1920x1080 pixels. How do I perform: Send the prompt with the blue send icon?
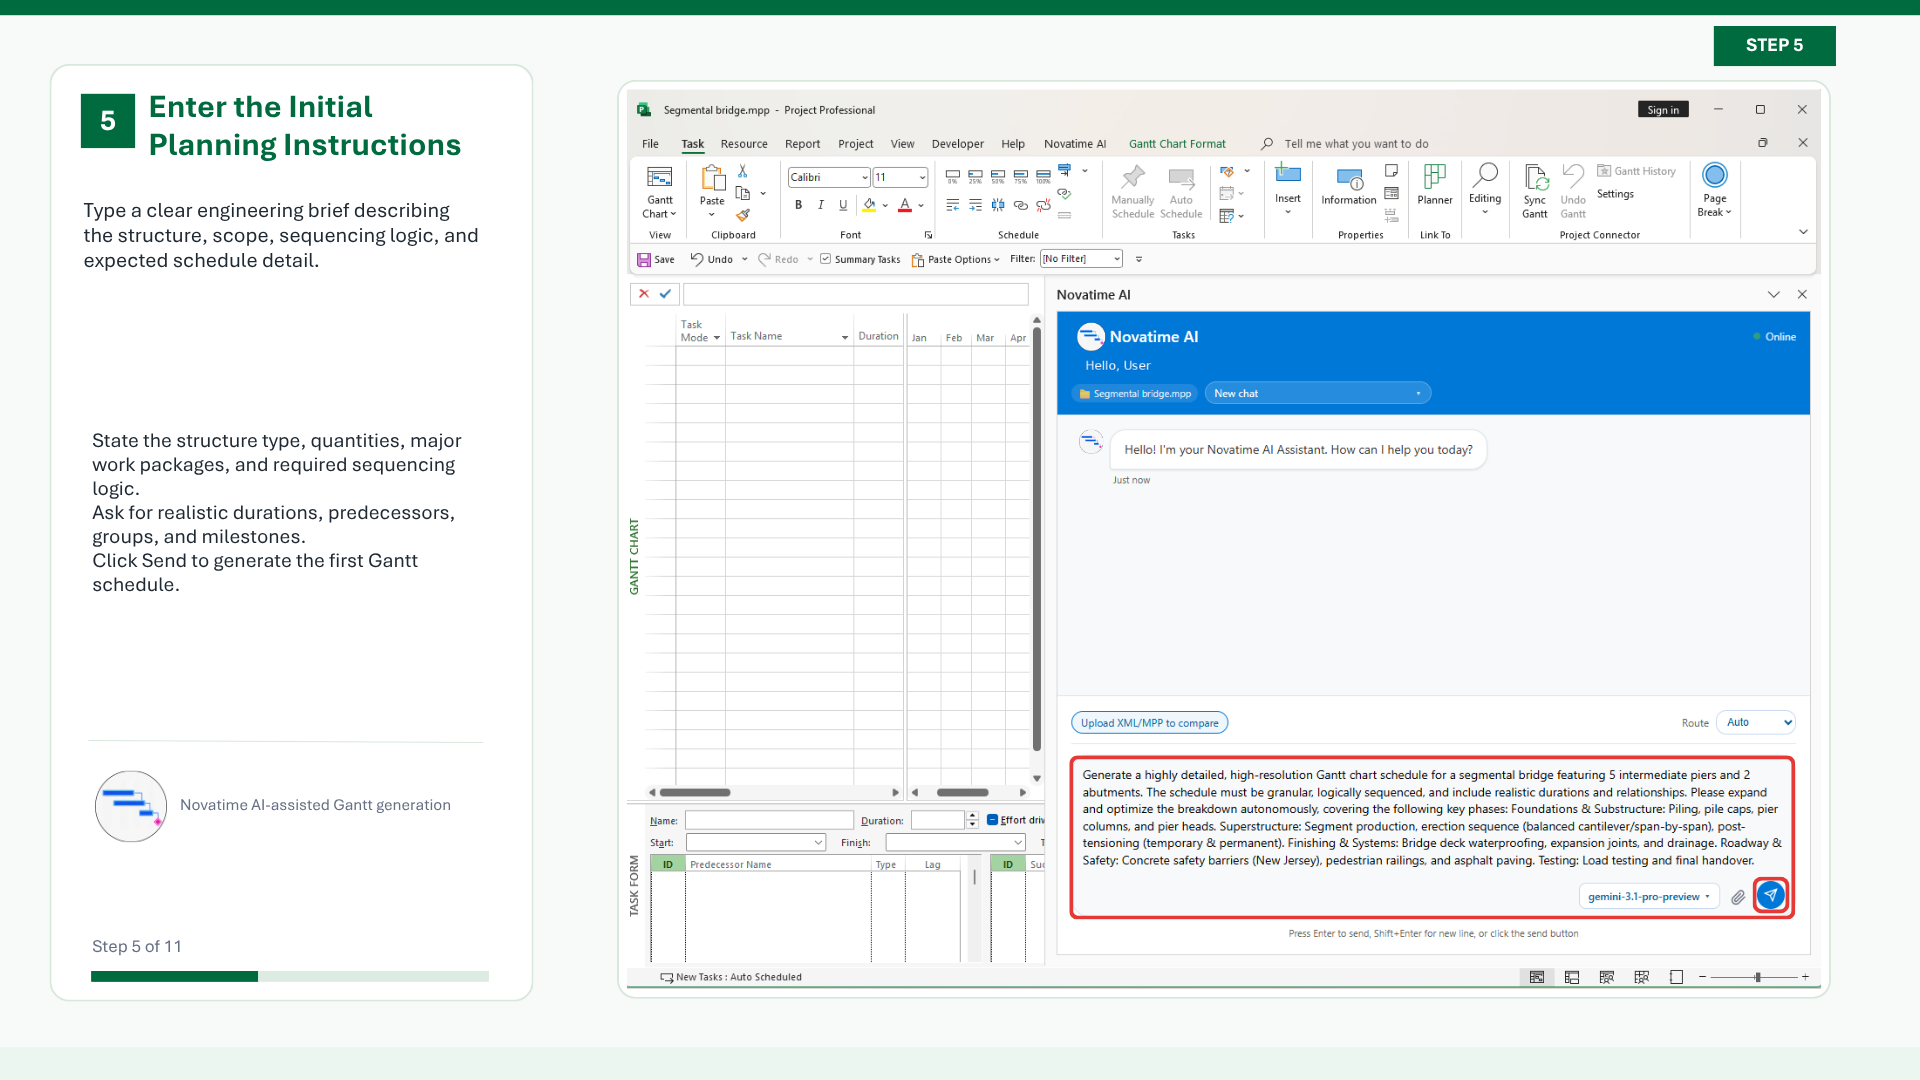[1770, 895]
